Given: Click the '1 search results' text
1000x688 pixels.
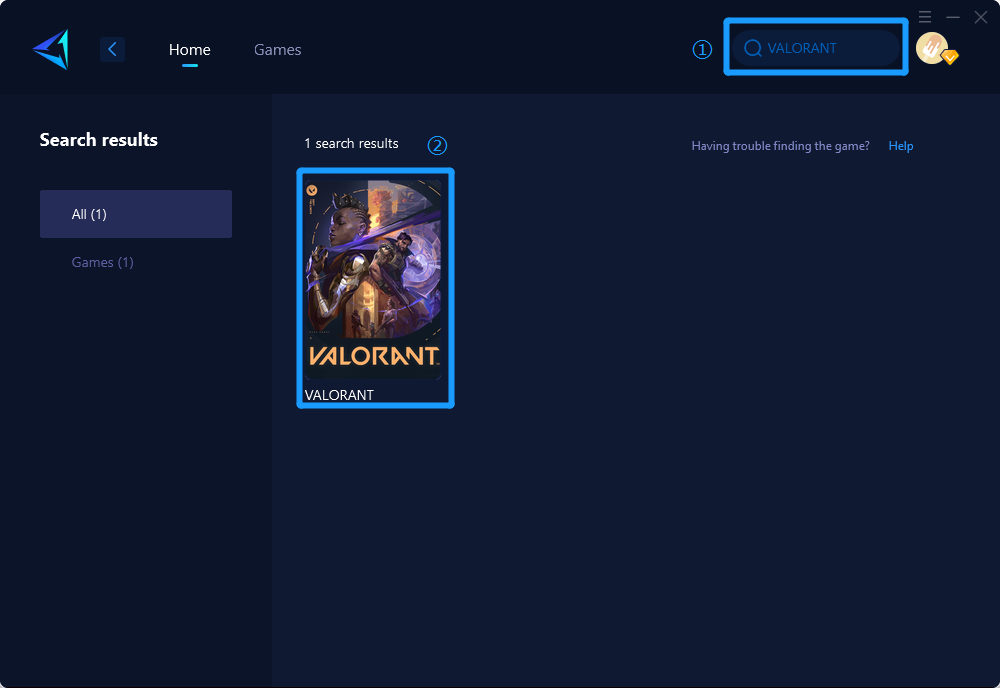Looking at the screenshot, I should tap(351, 143).
